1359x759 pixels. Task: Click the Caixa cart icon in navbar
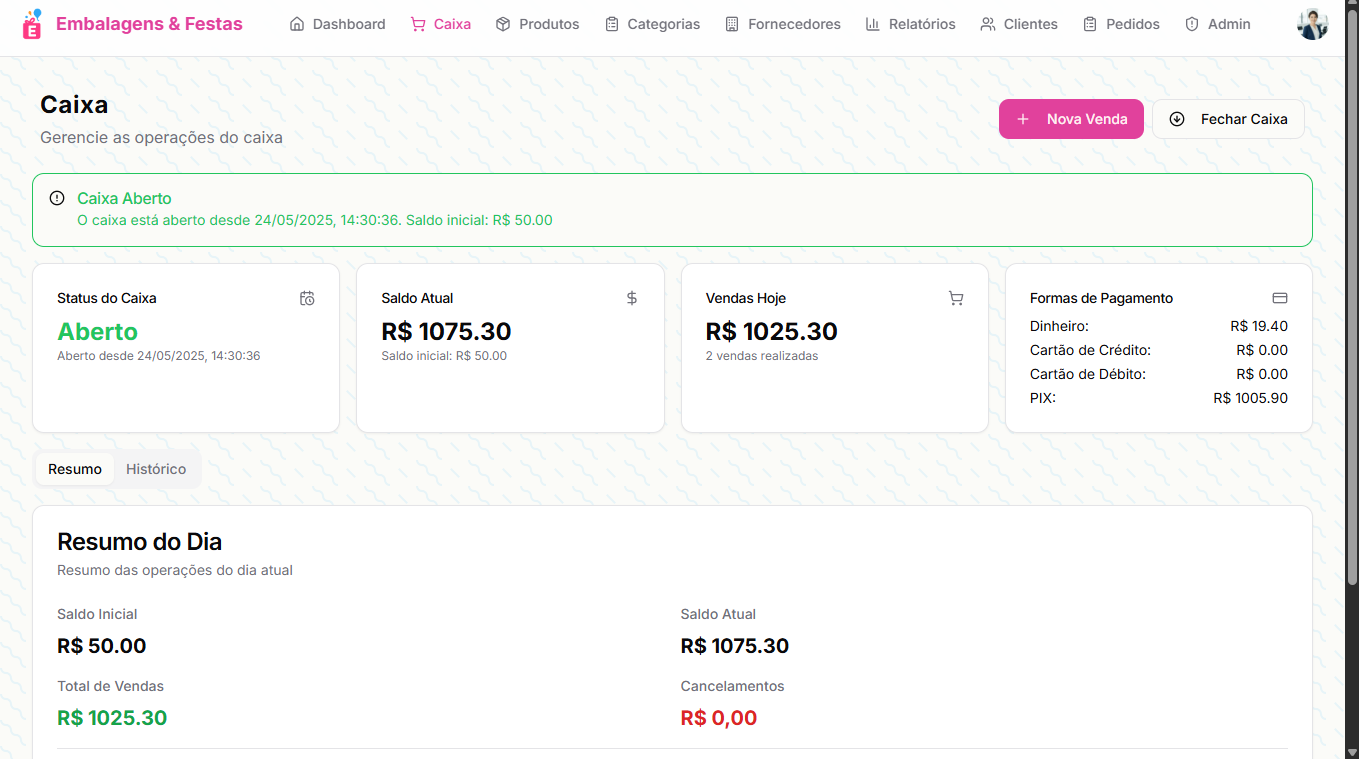(418, 24)
